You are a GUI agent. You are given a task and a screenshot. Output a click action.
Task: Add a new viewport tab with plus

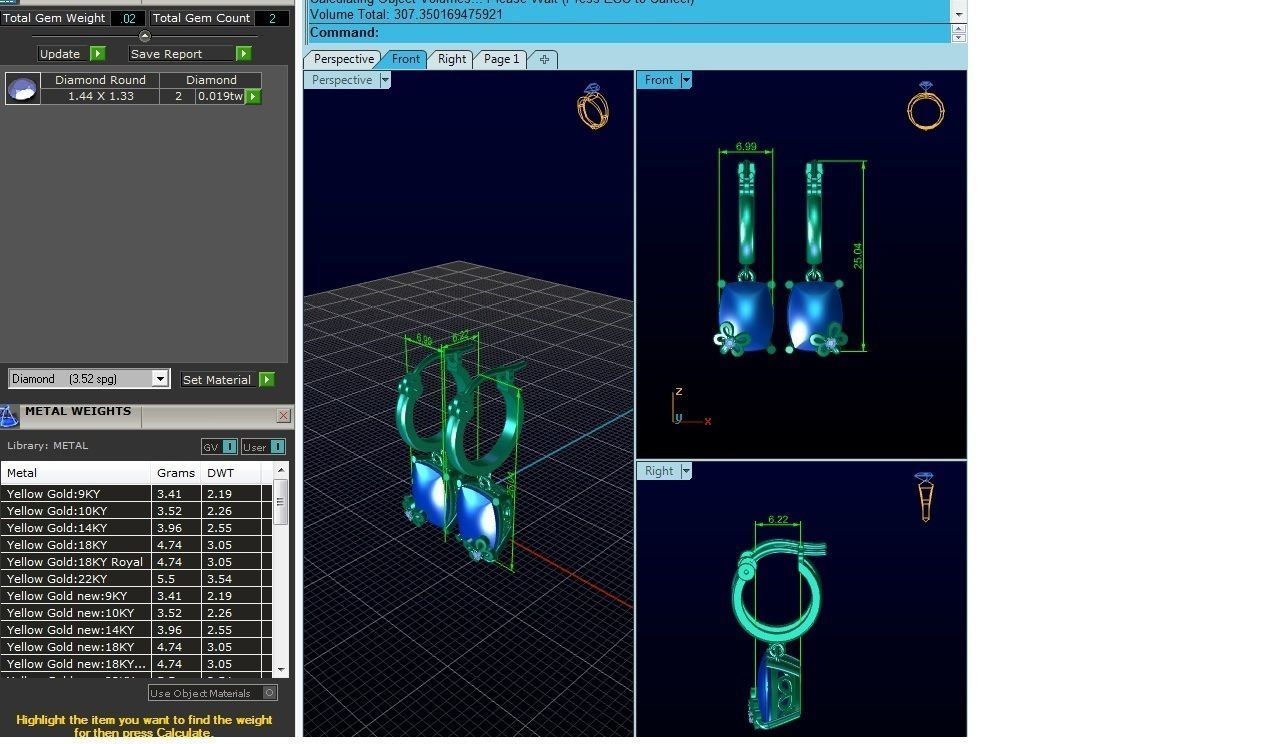coord(544,59)
